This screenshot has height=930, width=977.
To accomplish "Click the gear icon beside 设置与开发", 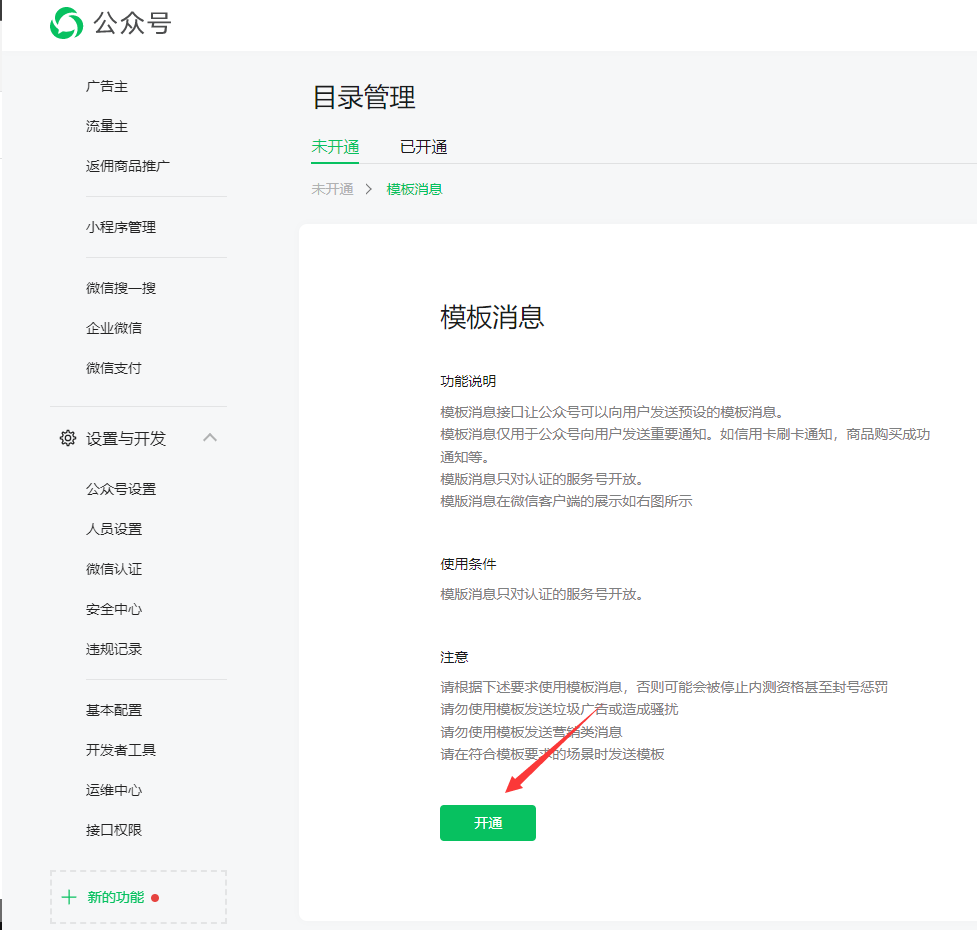I will [68, 438].
